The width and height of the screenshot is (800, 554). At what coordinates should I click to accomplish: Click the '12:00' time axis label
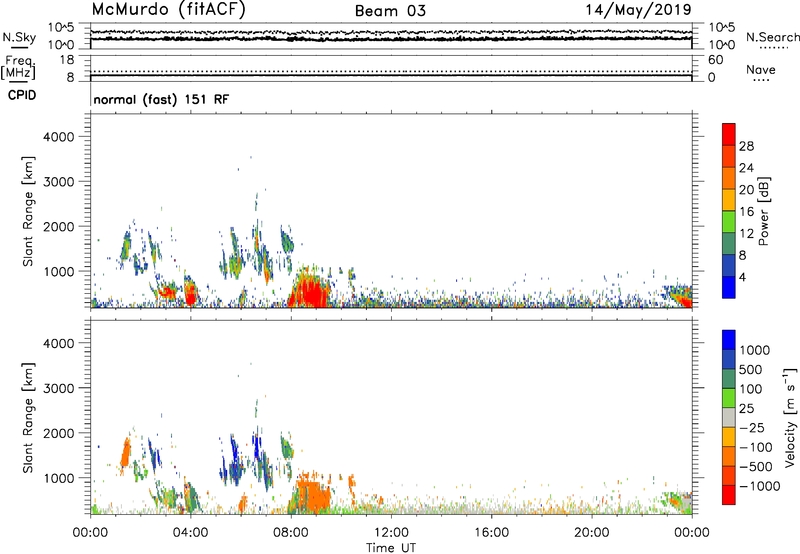[391, 533]
